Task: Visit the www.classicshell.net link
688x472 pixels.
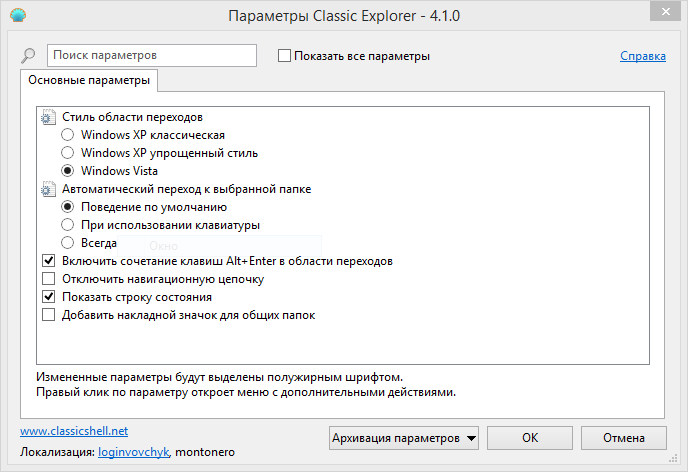Action: [74, 431]
